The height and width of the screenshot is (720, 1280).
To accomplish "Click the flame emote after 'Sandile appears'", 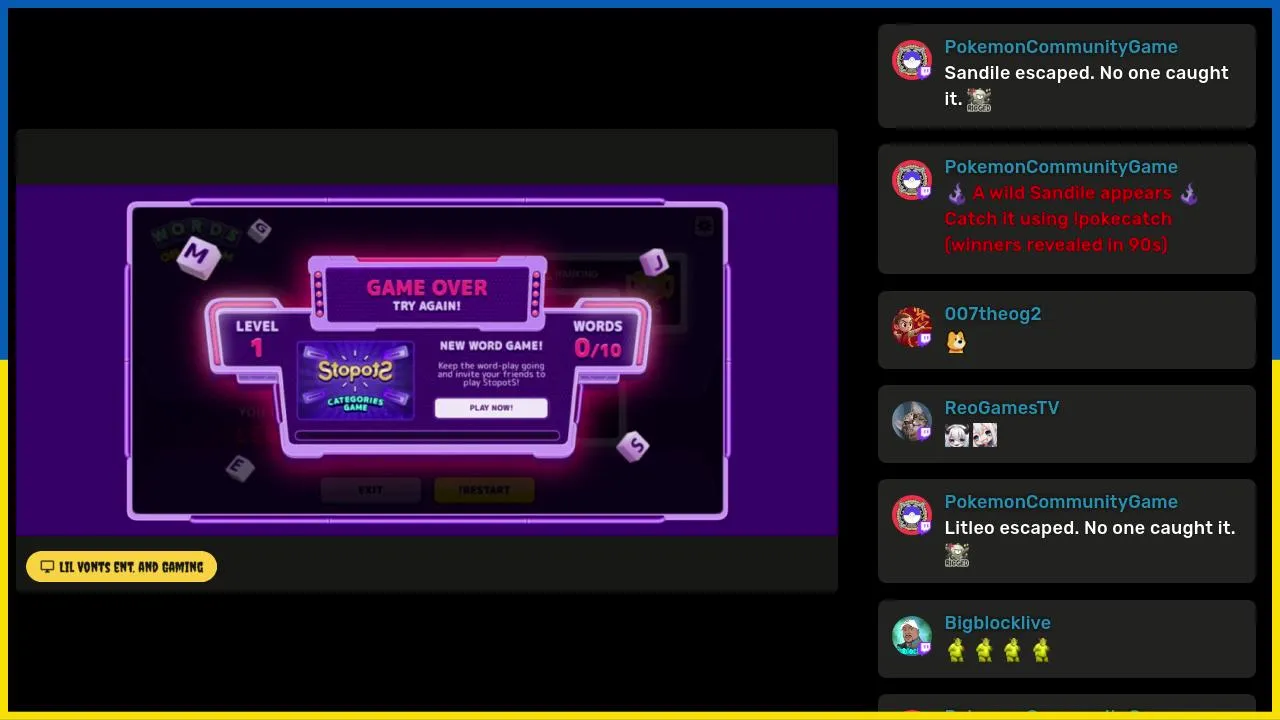I will [1188, 194].
